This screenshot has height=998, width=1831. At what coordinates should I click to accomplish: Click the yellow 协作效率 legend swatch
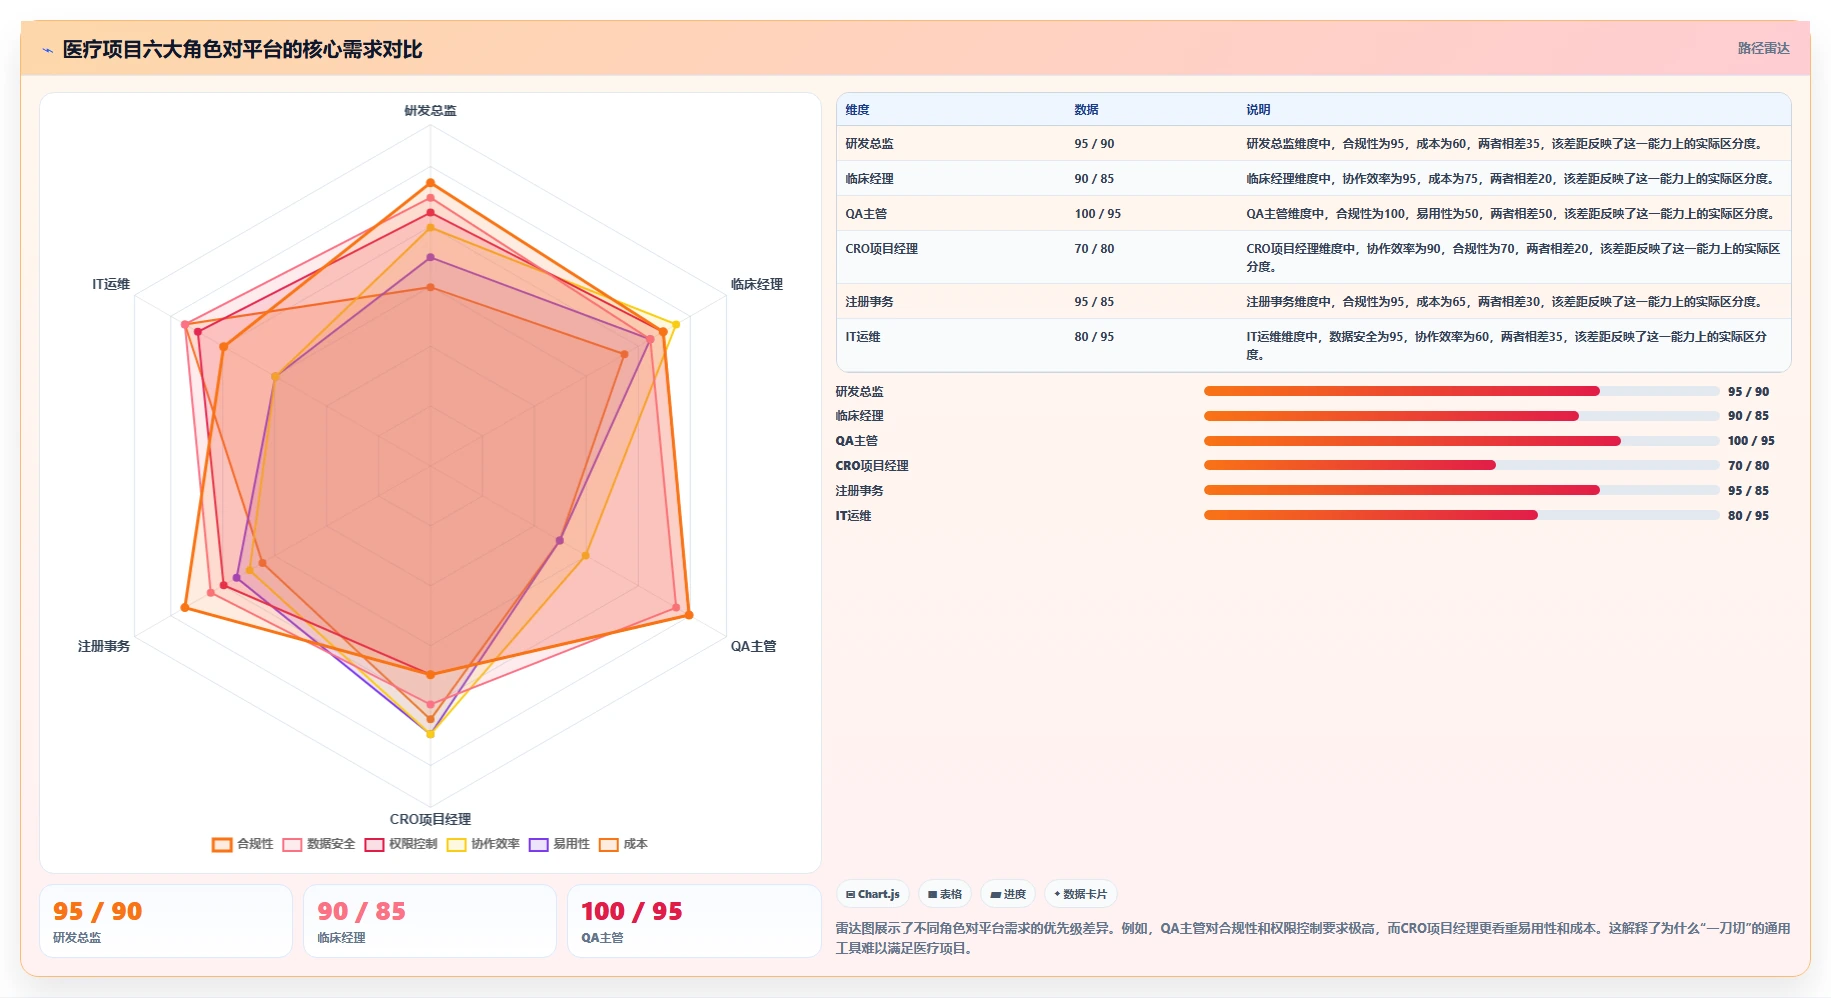pyautogui.click(x=457, y=845)
